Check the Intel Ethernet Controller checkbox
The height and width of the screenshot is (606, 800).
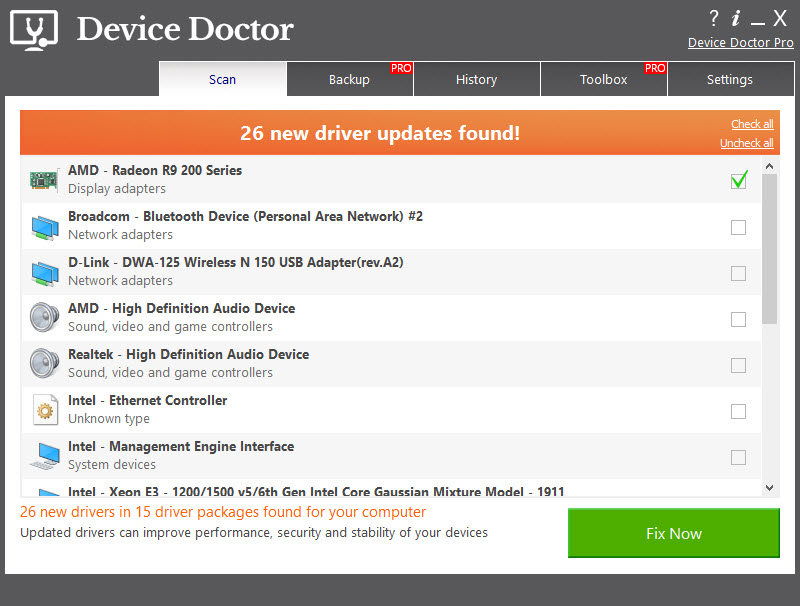738,411
